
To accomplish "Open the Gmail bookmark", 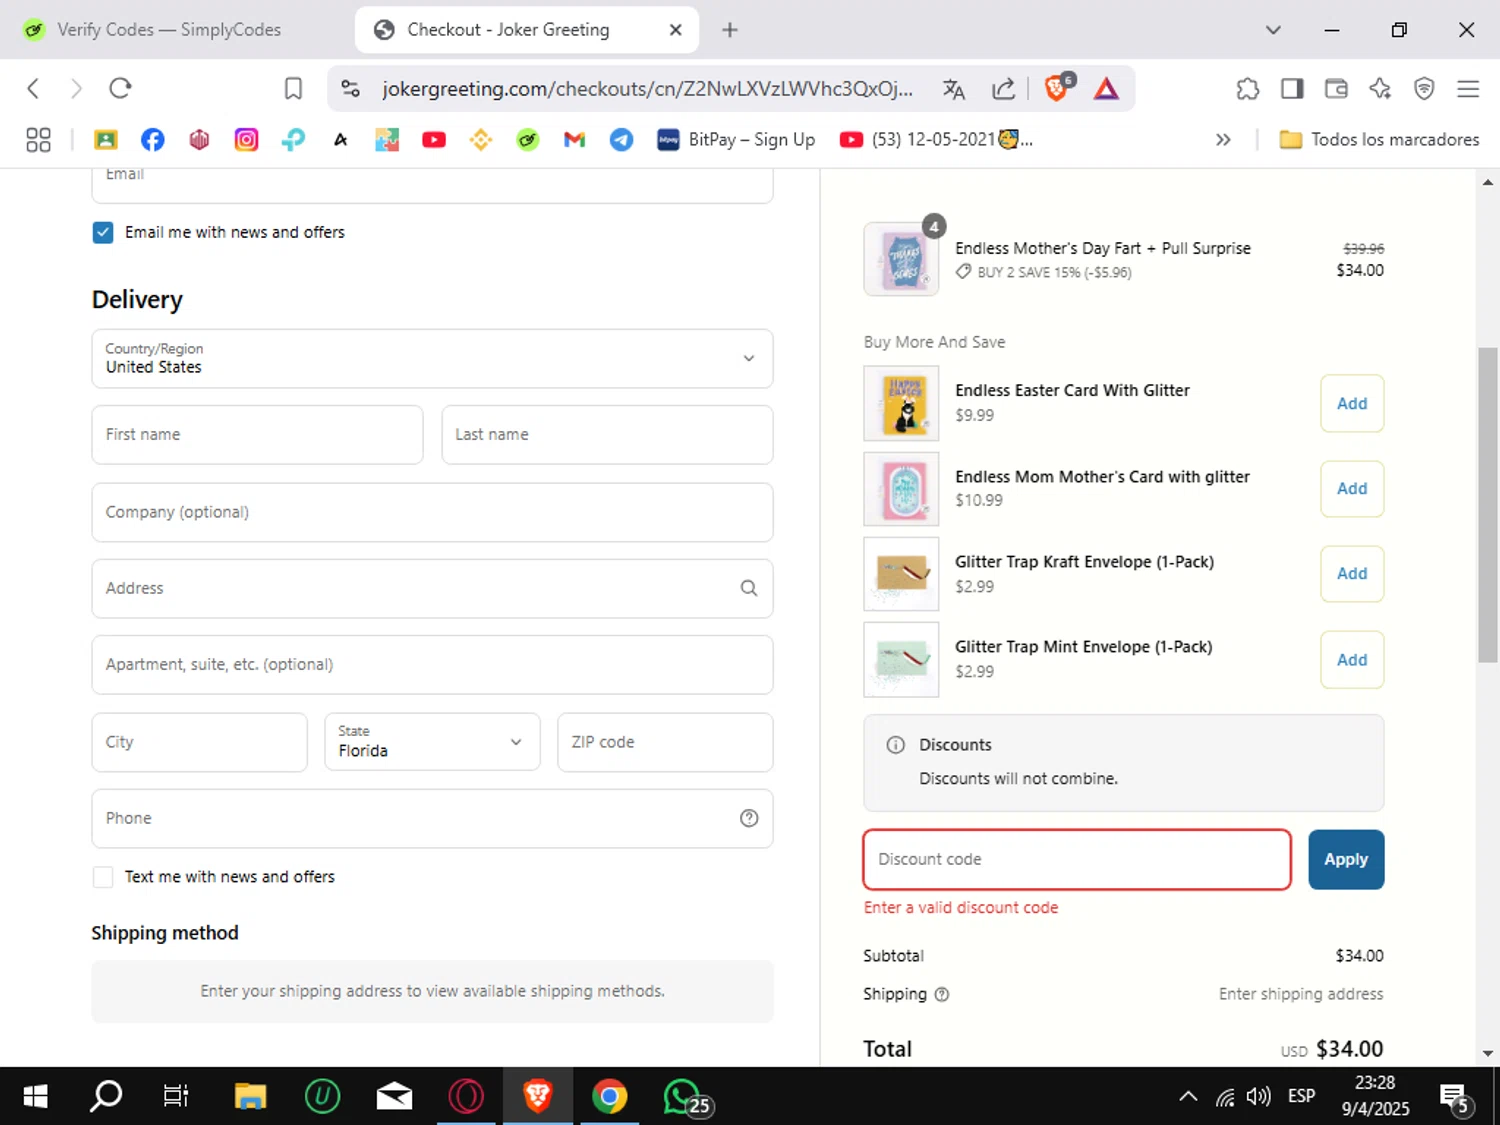I will point(574,140).
